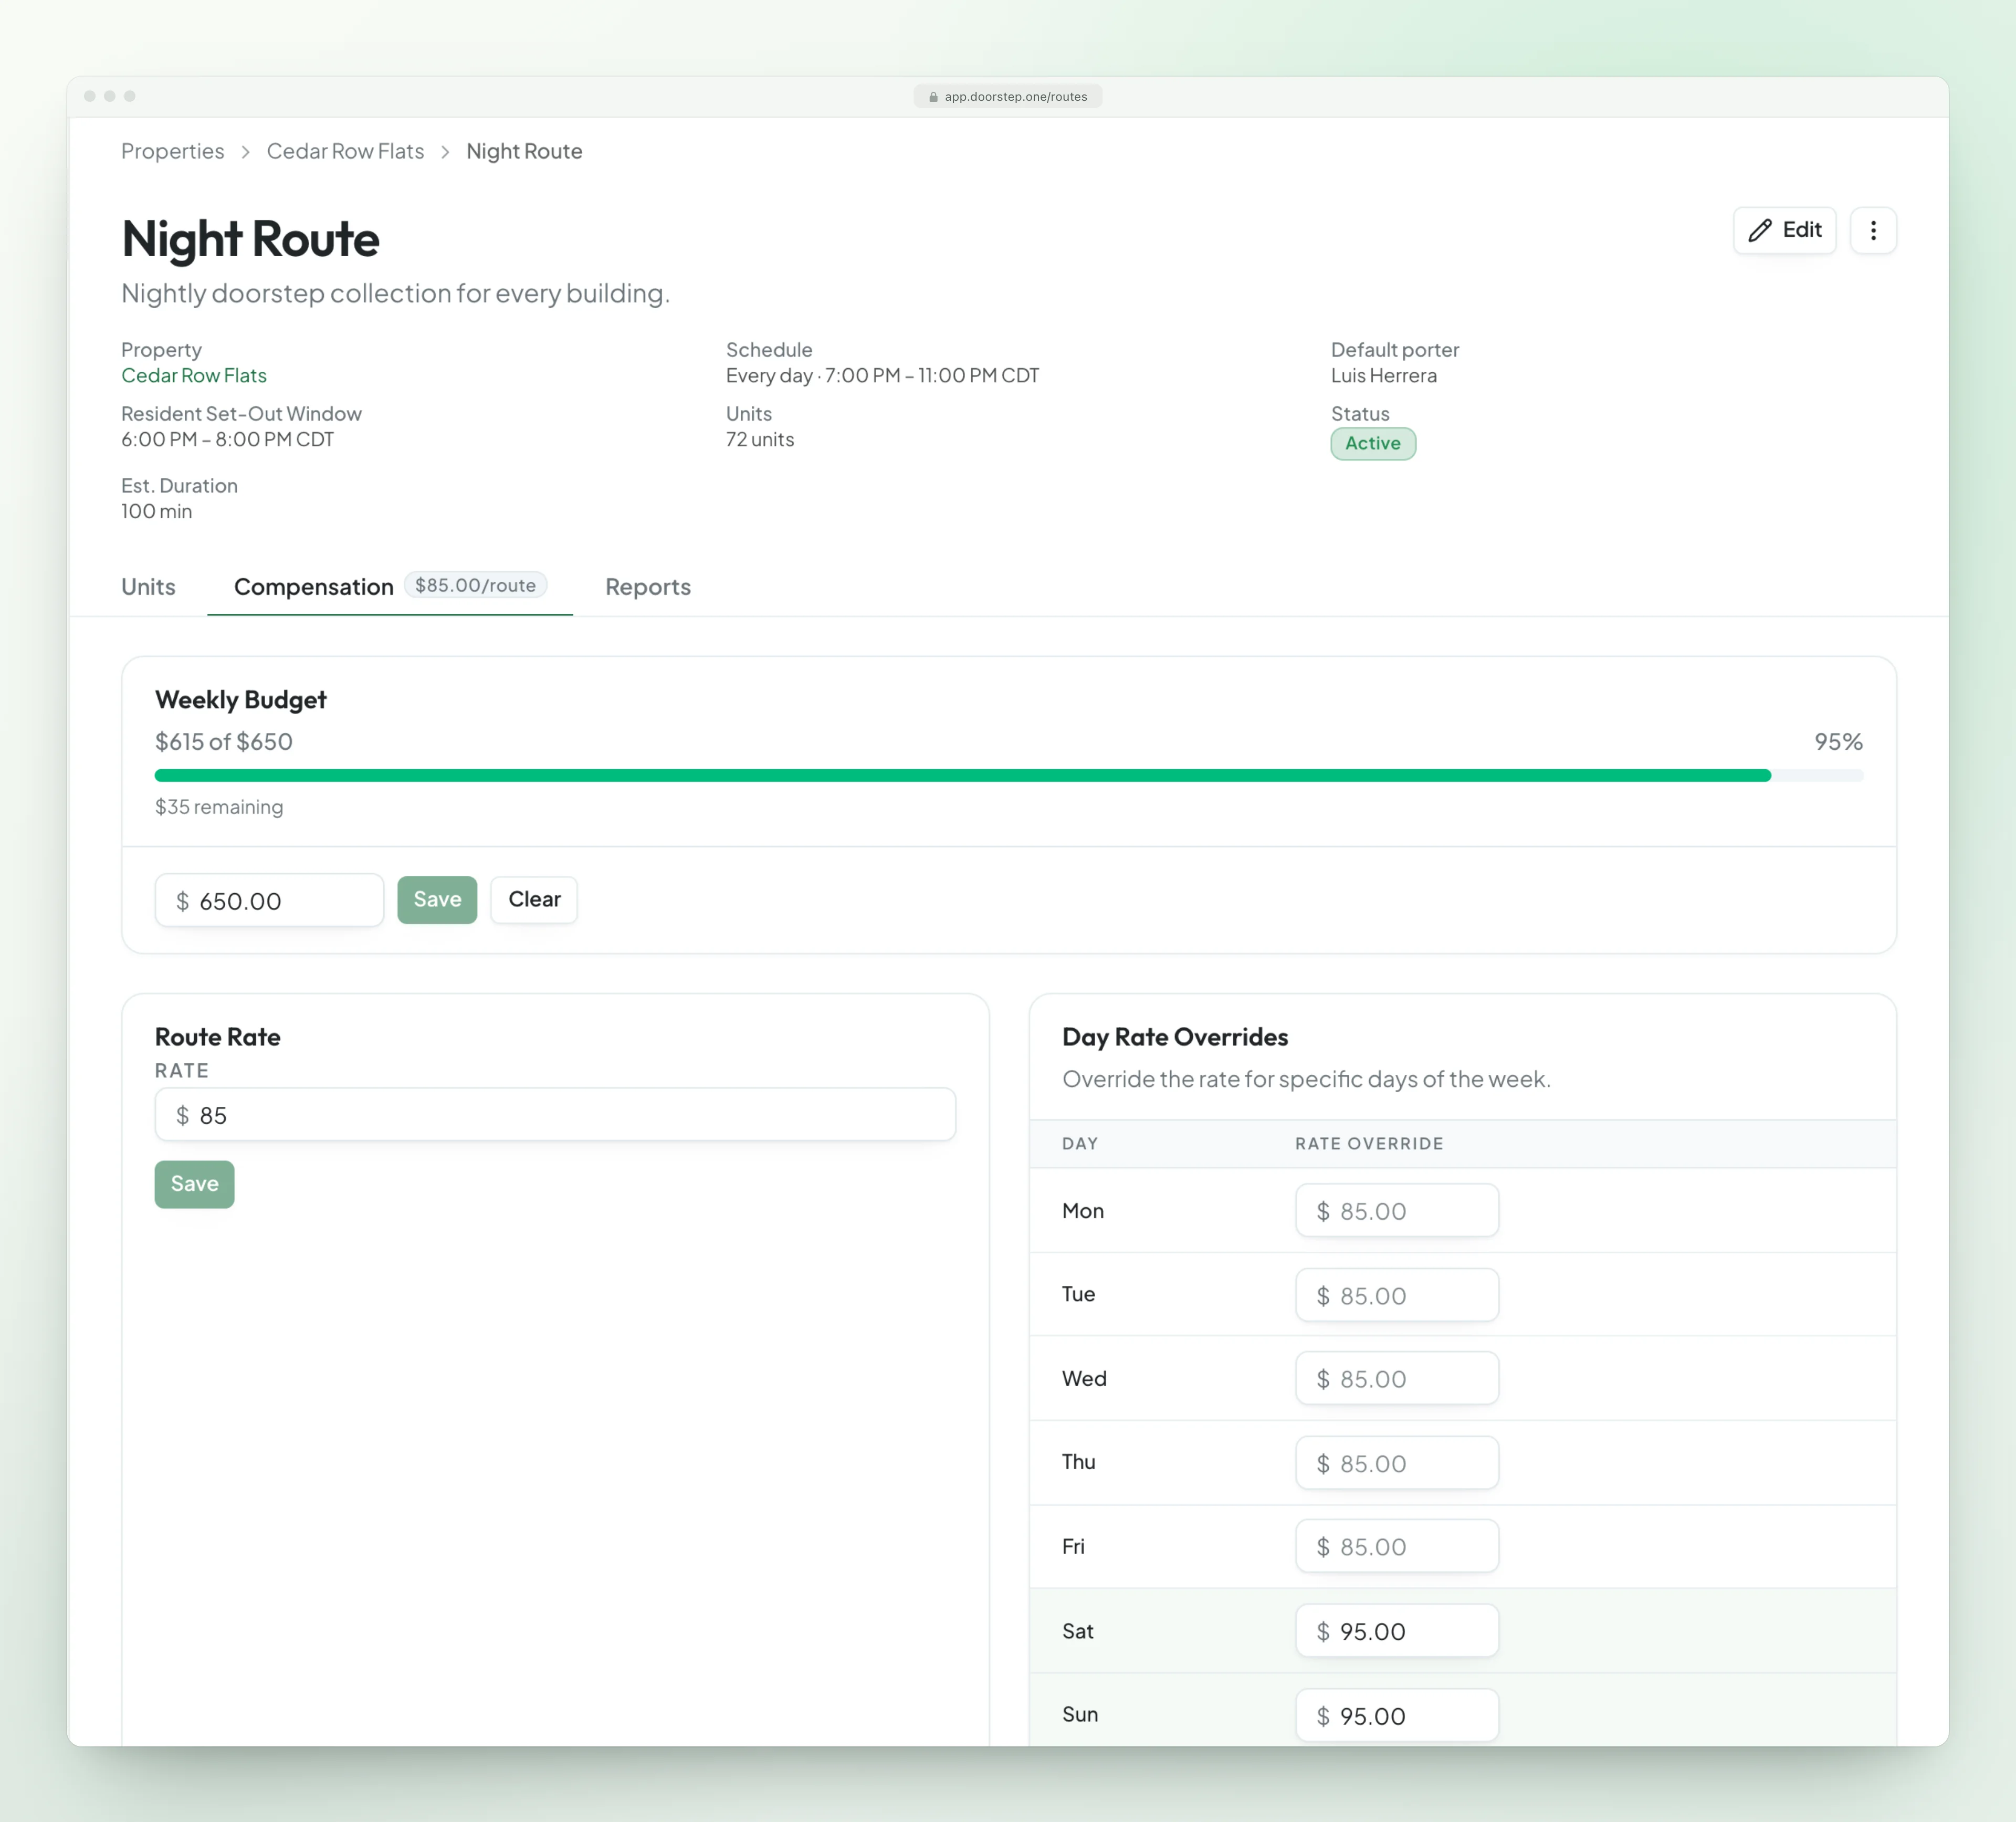Open the Reports tab
This screenshot has width=2016, height=1822.
point(648,587)
